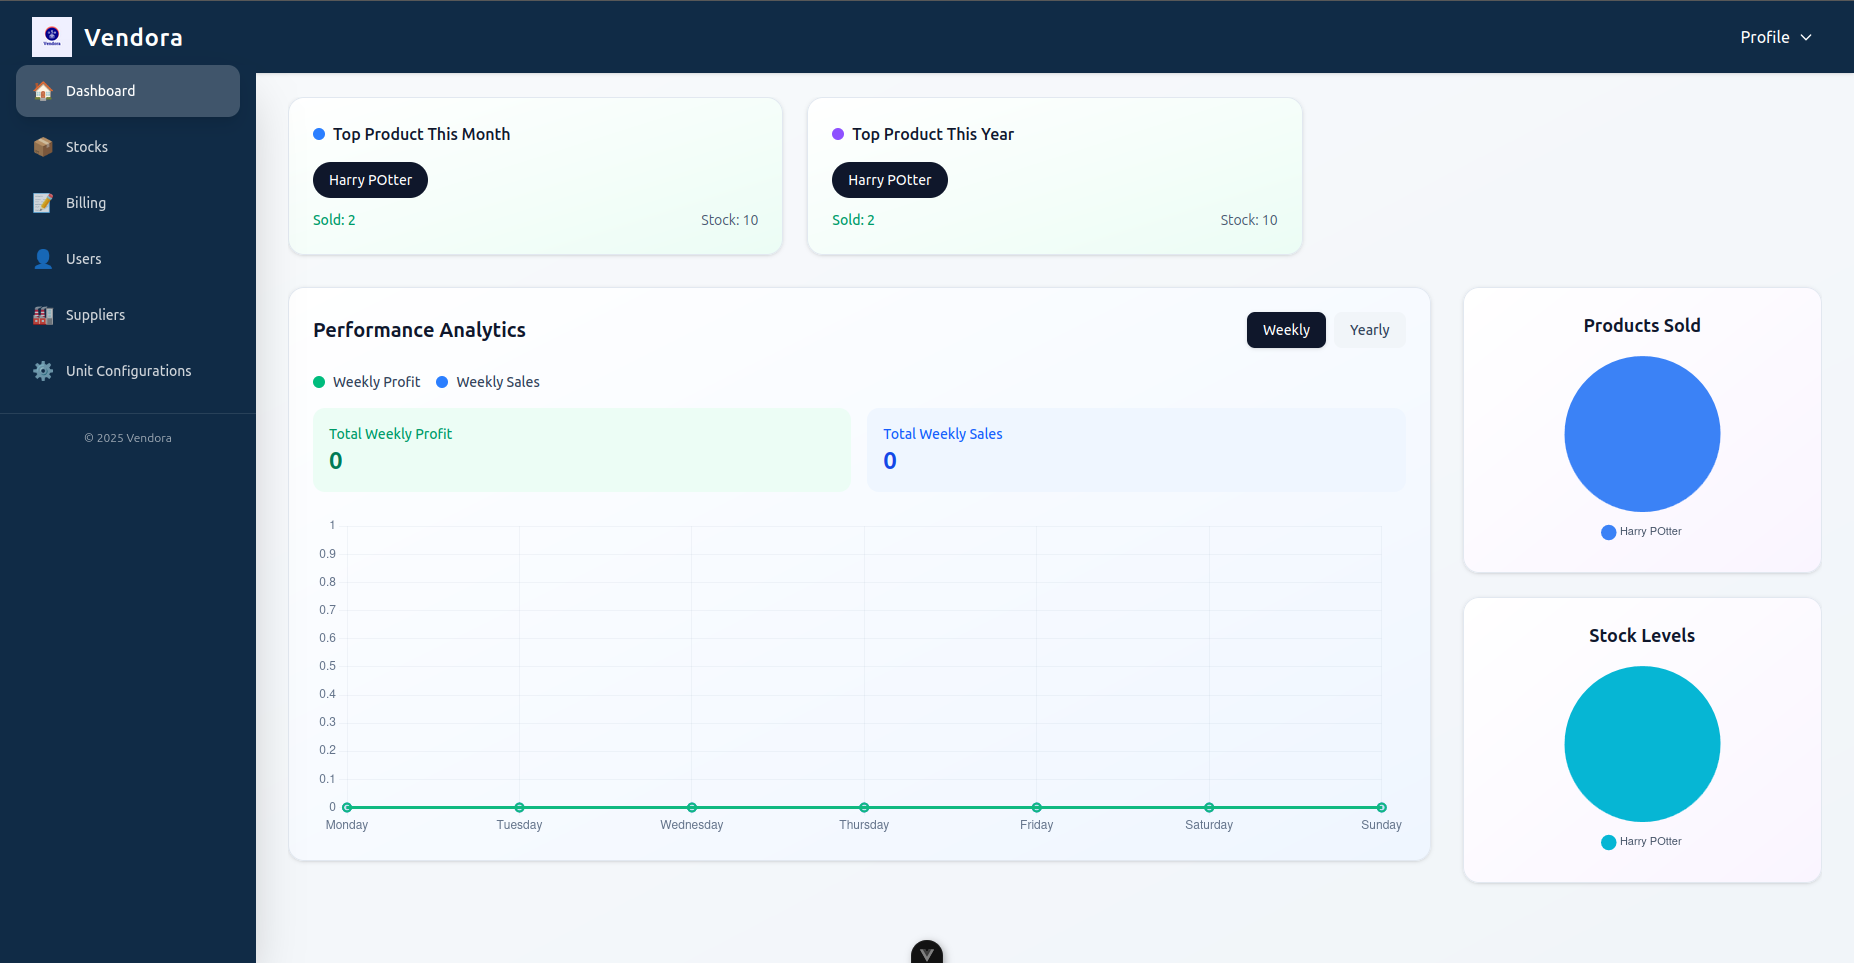The height and width of the screenshot is (963, 1854).
Task: Open the Suppliers page
Action: click(x=128, y=315)
